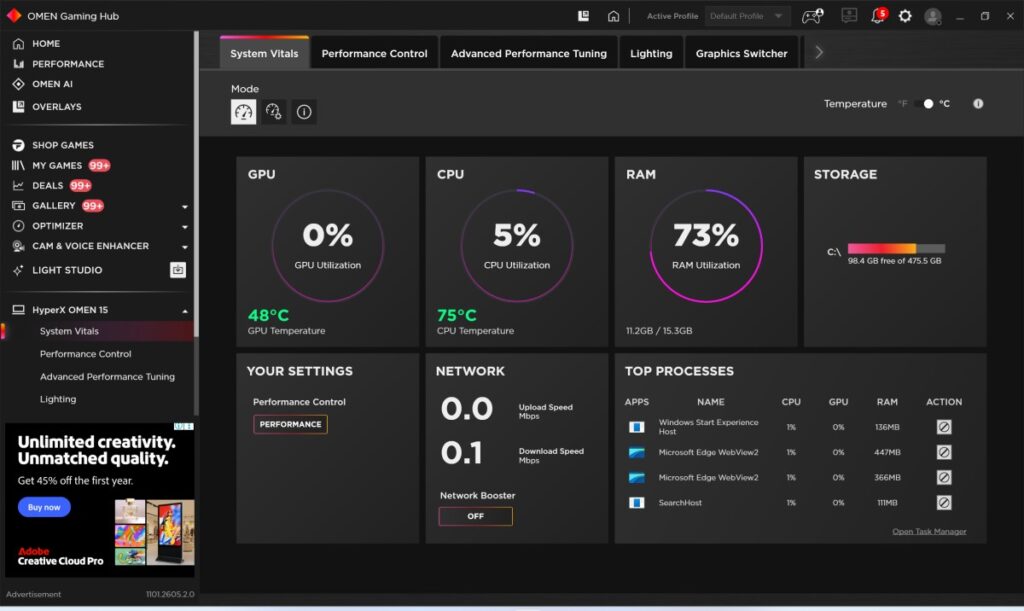Switch to the Performance Control tab
Image resolution: width=1024 pixels, height=611 pixels.
tap(374, 53)
